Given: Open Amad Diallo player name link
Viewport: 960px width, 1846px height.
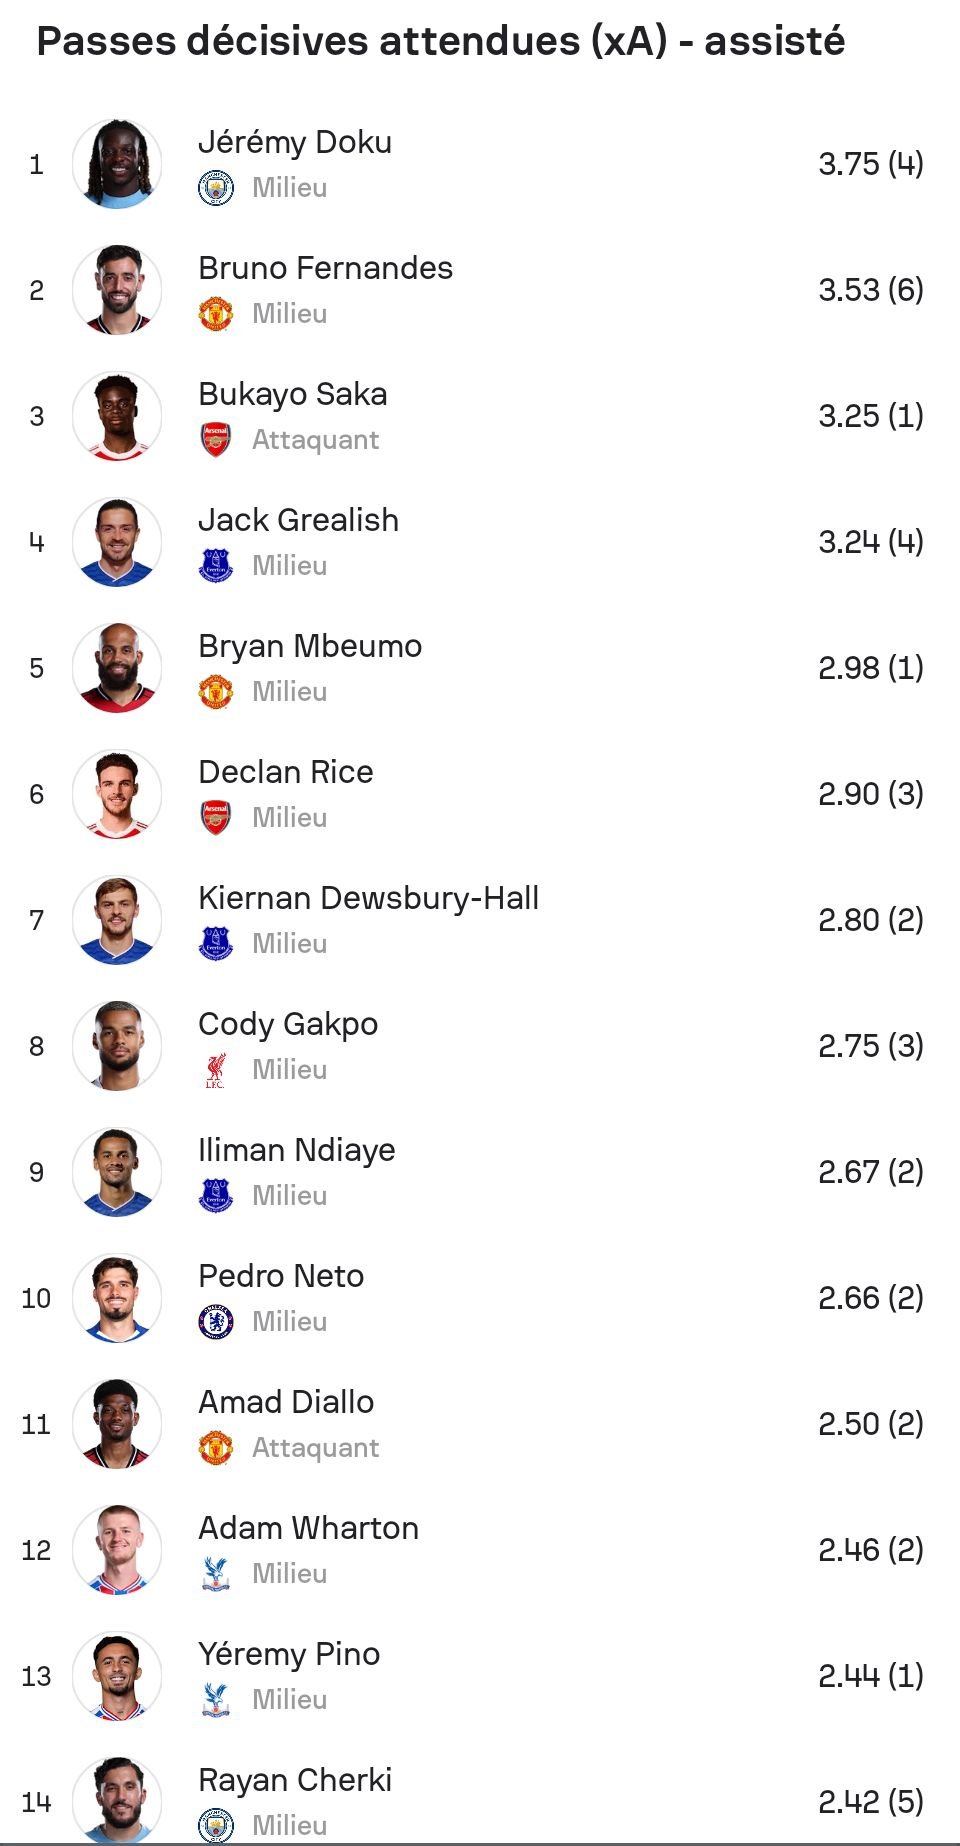Looking at the screenshot, I should click(x=286, y=1402).
